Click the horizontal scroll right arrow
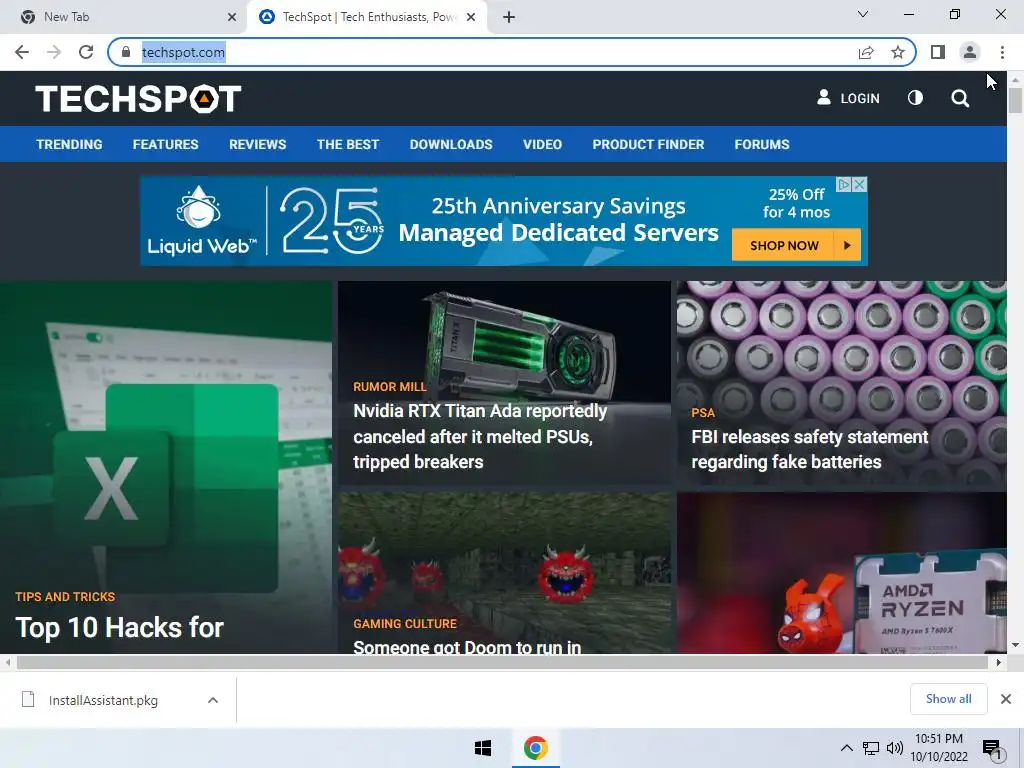Viewport: 1024px width, 768px height. tap(999, 662)
